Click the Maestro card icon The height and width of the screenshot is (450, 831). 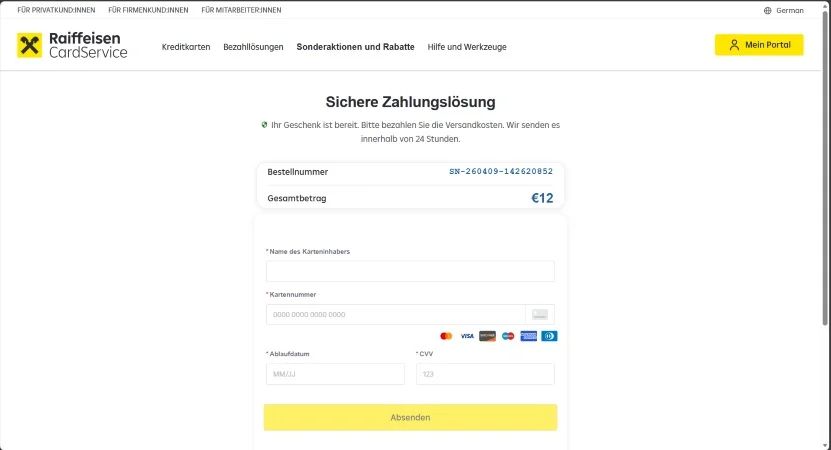(508, 336)
